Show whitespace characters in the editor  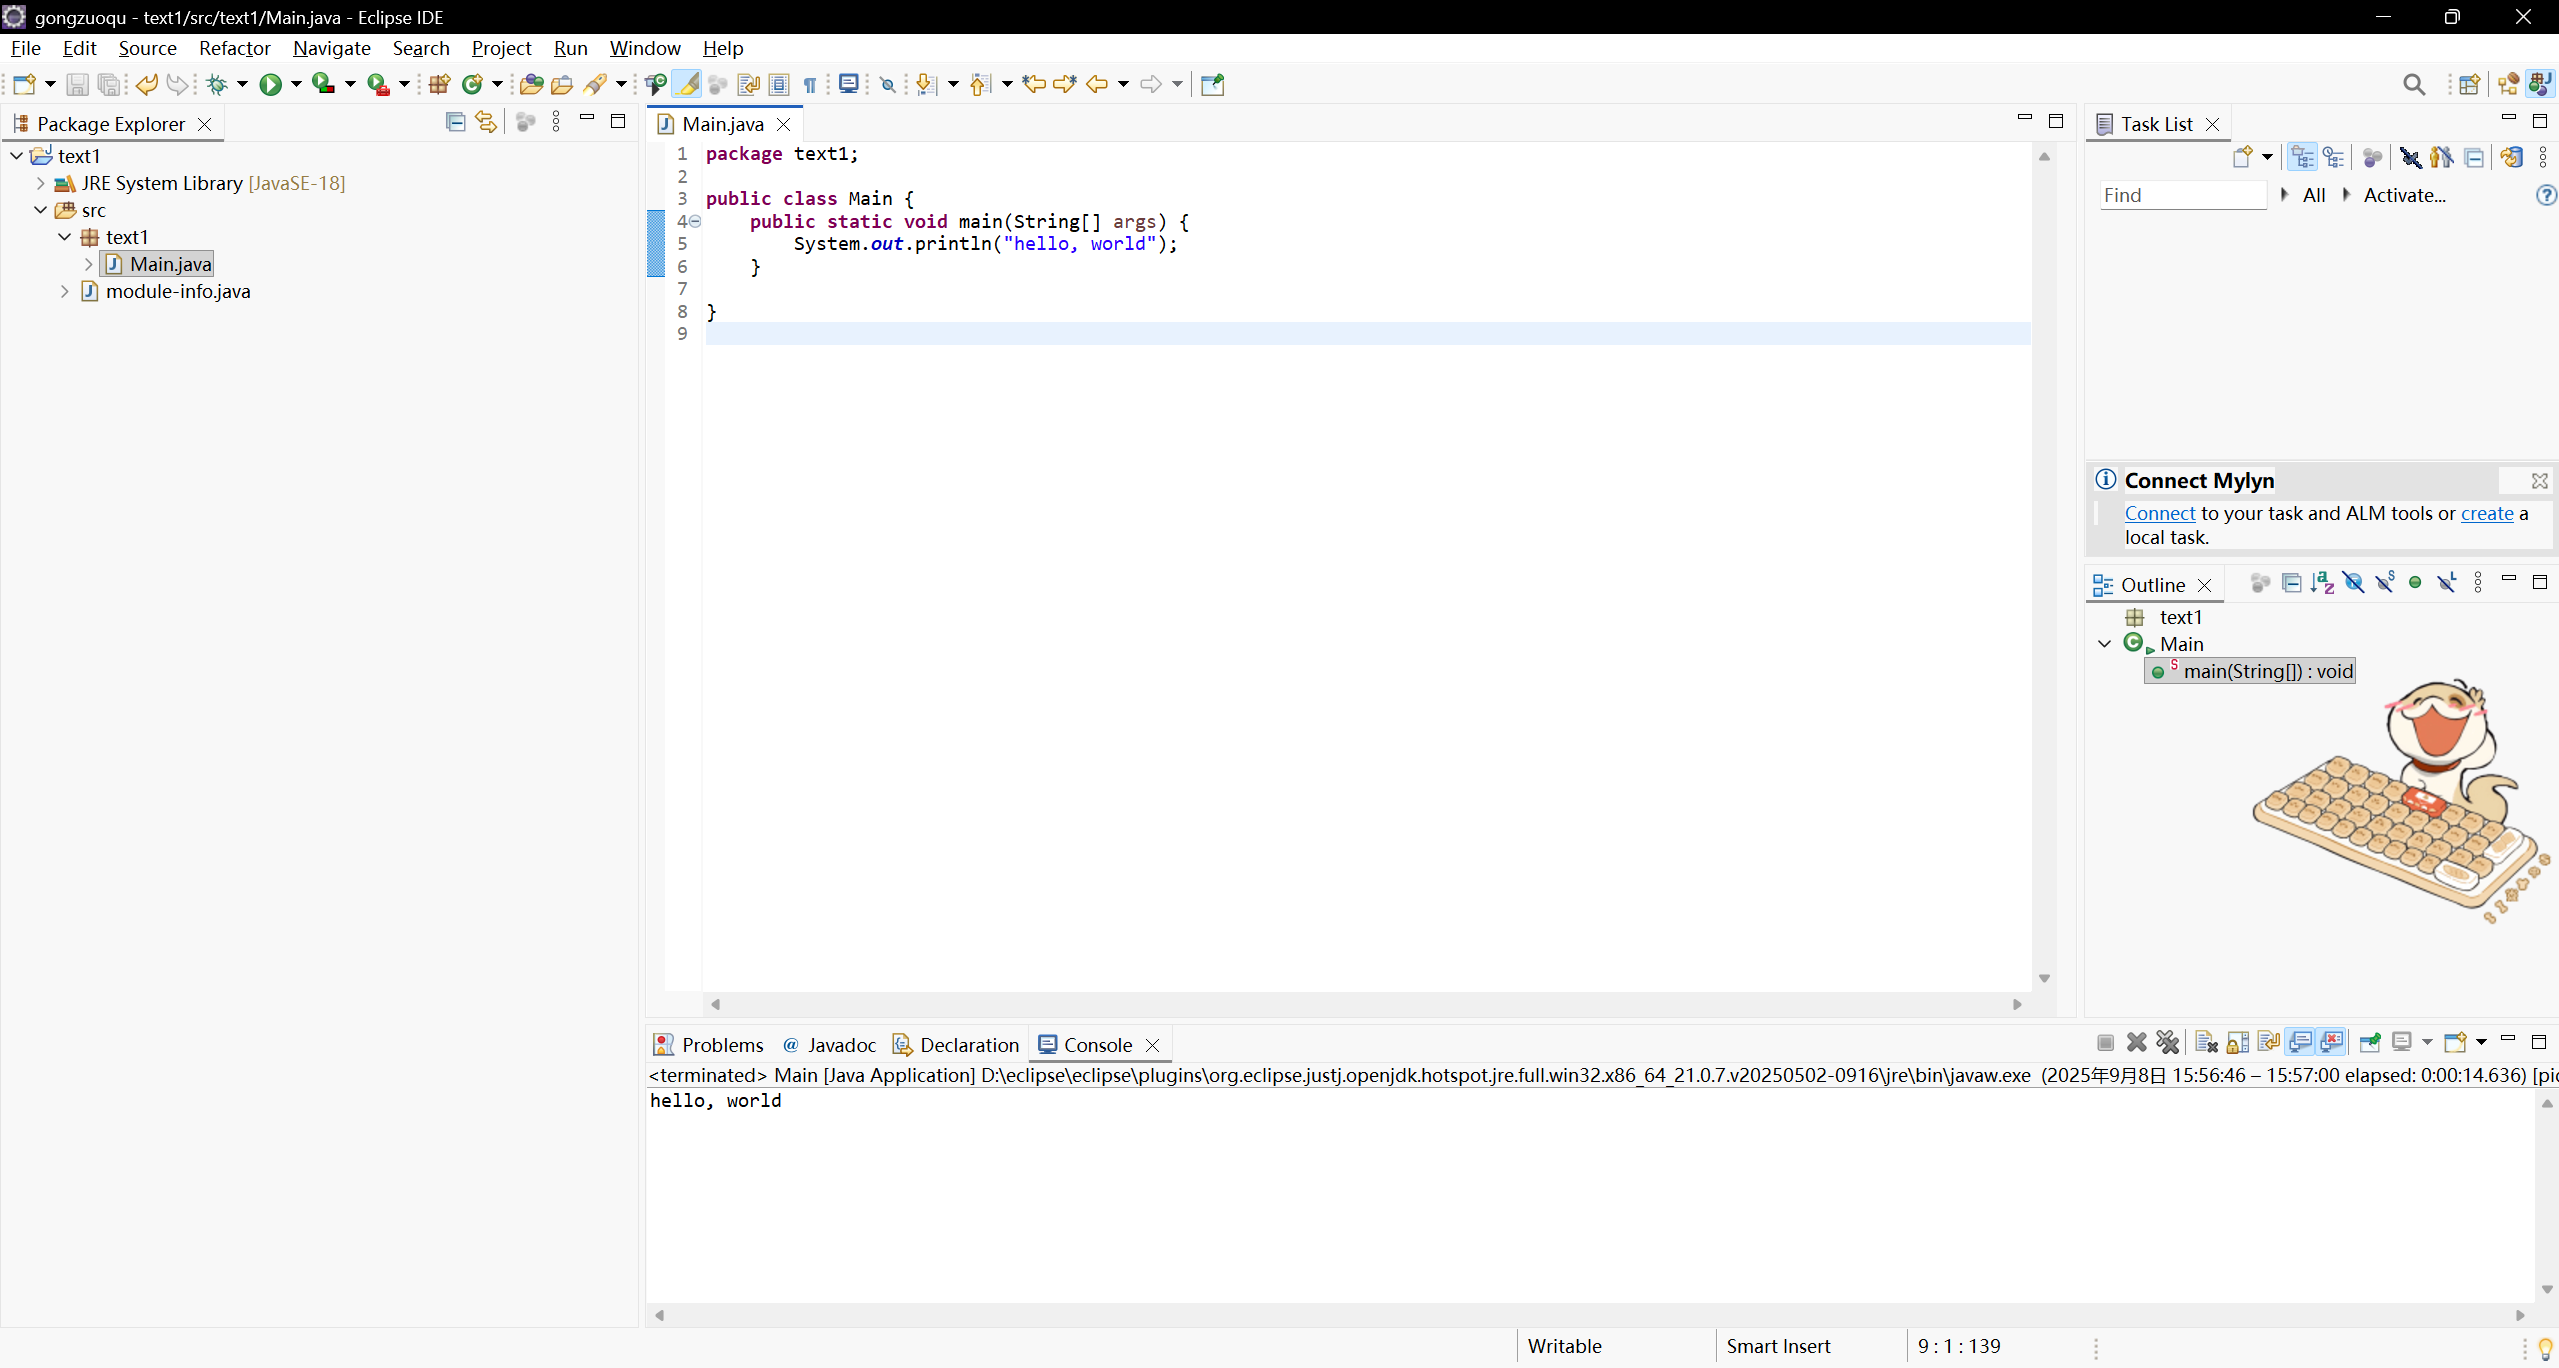pyautogui.click(x=810, y=84)
